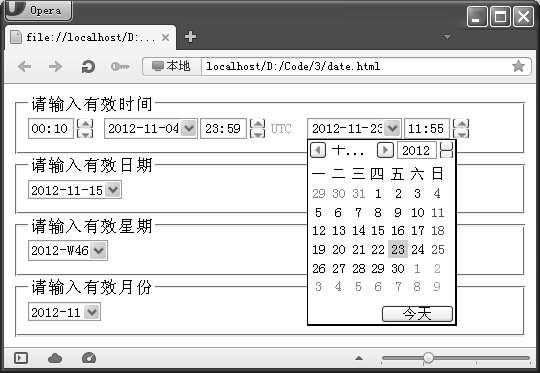Open a new tab with plus button

tap(190, 37)
